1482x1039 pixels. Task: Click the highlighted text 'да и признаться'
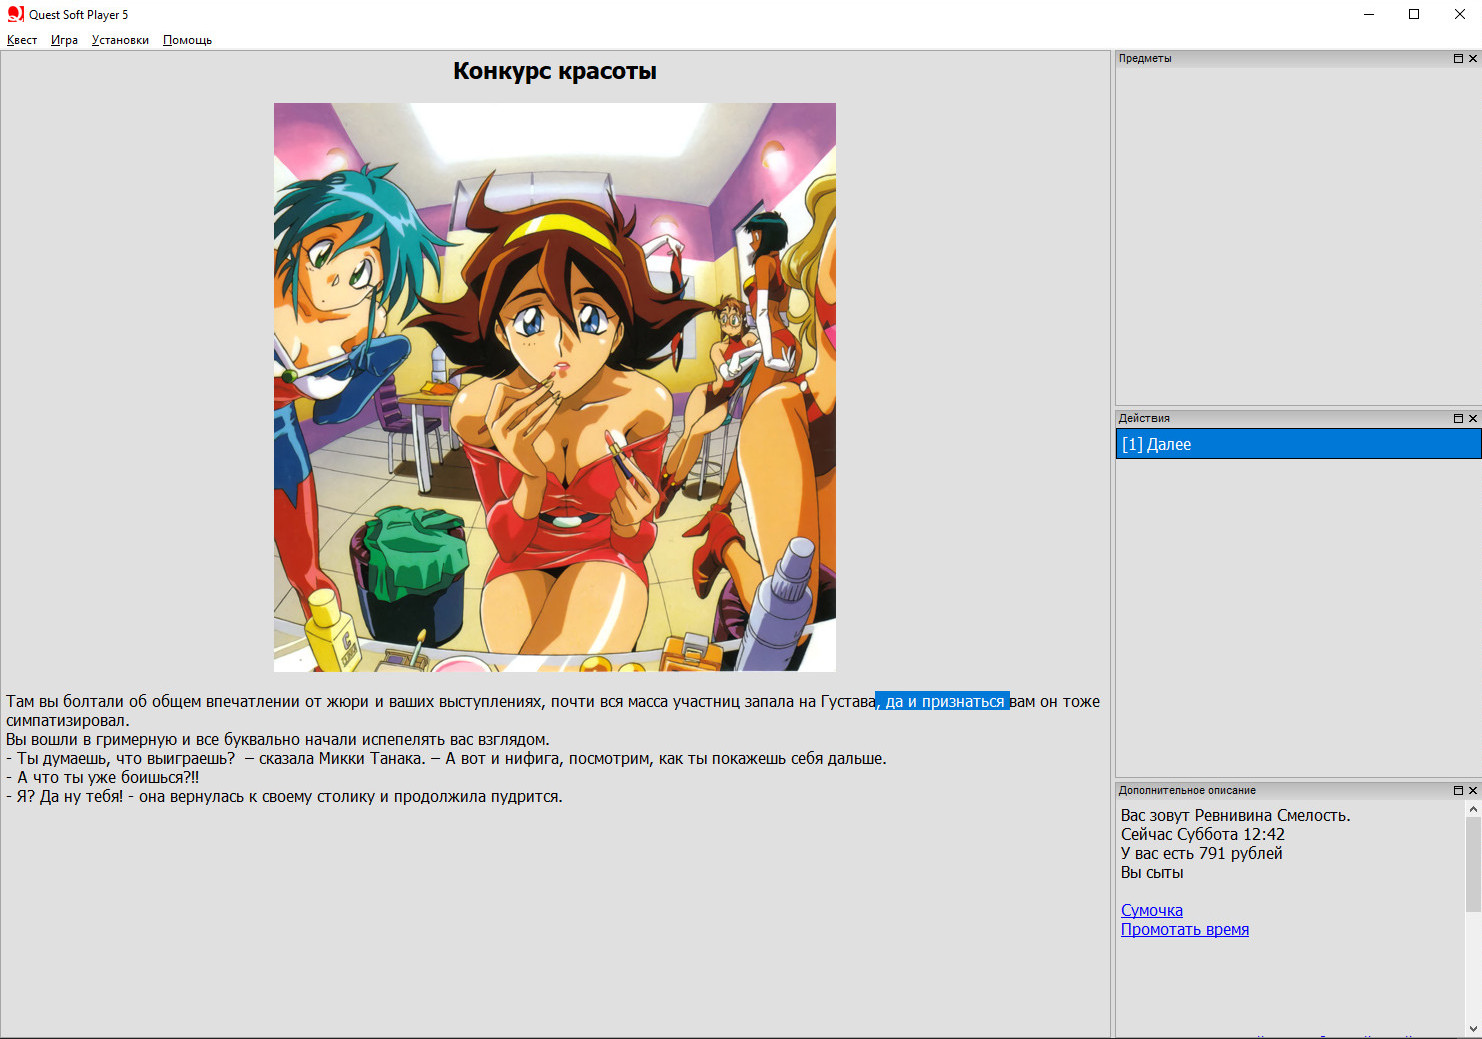(943, 702)
